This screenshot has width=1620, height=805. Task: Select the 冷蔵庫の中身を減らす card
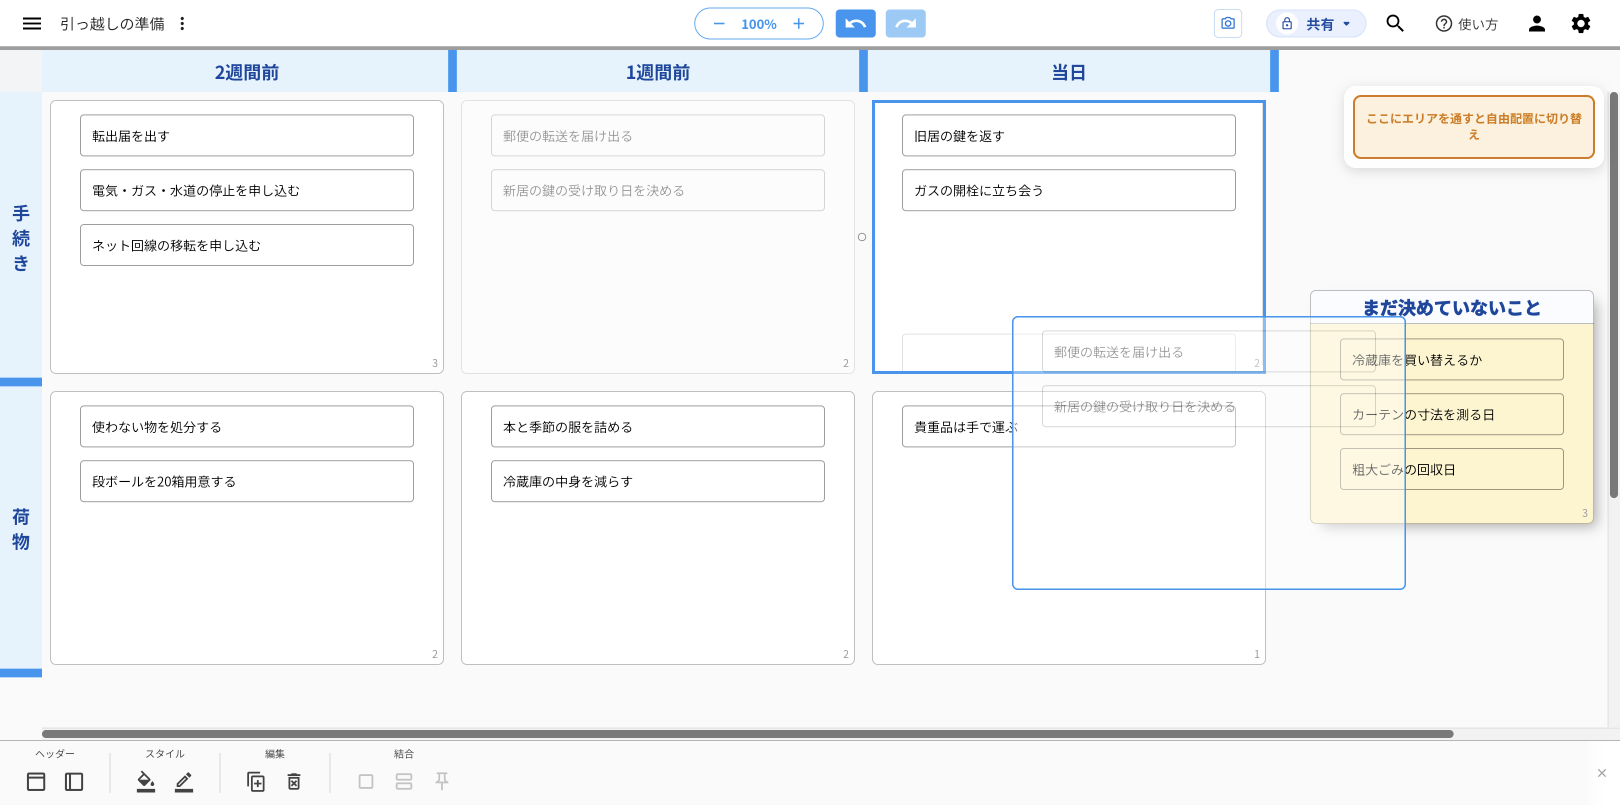pos(658,481)
